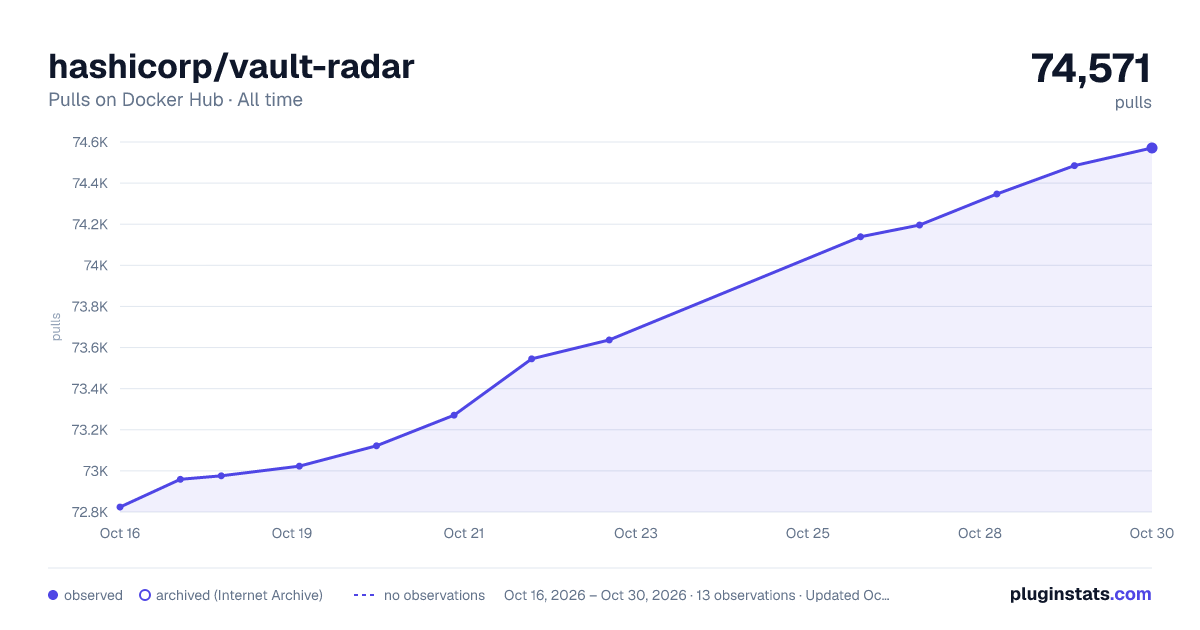
Task: Click the data point at Oct 21 near 73.27K
Action: coord(454,415)
